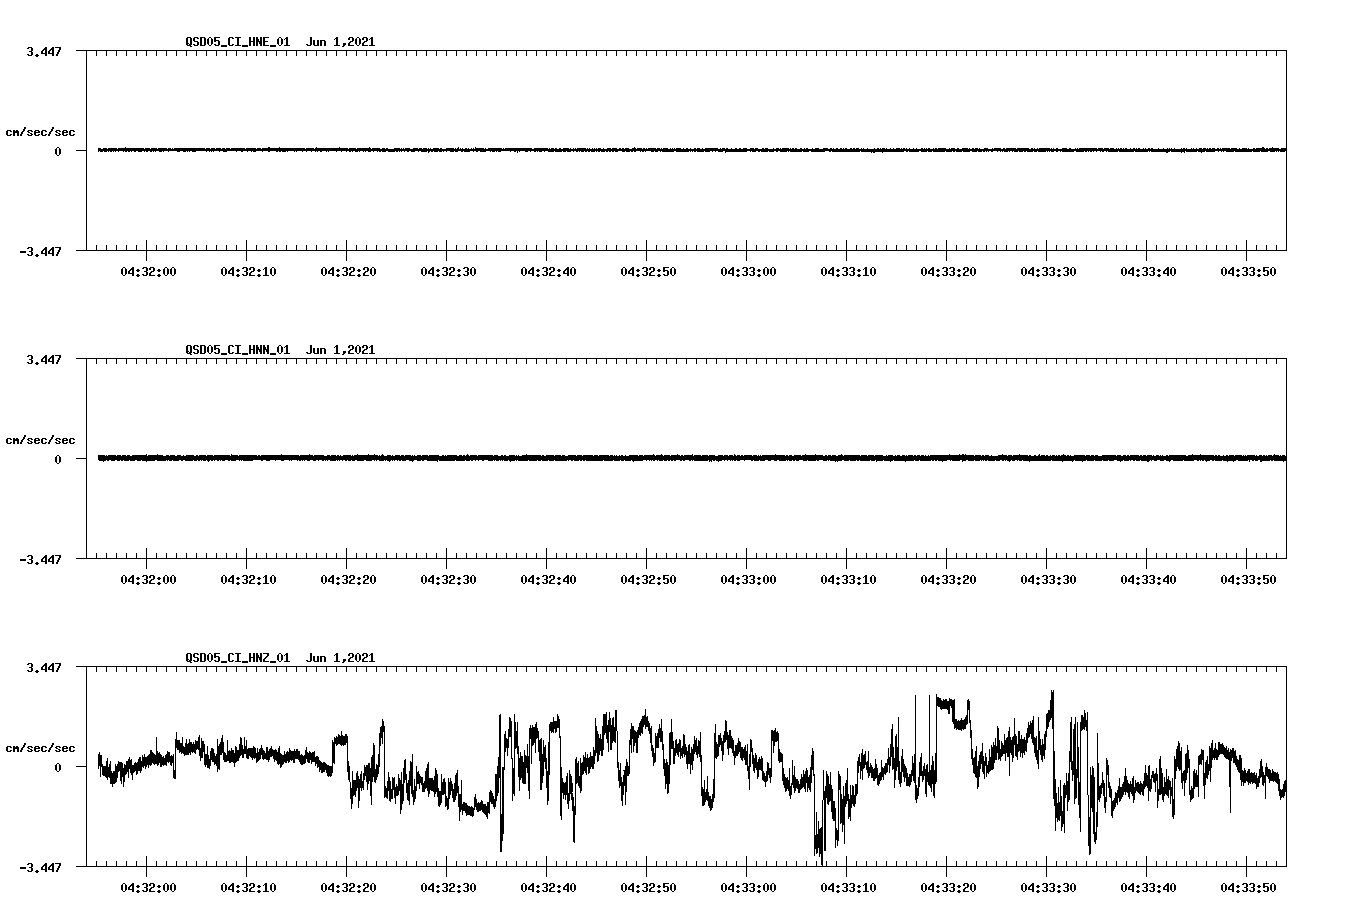Click the 3.447 upper limit on HNZ chart
1358x924 pixels.
44,667
